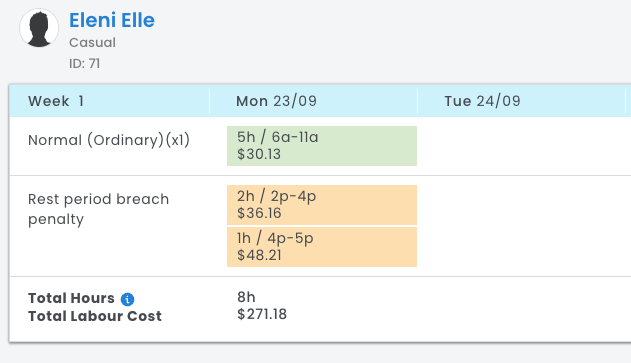Click the Rest period breach penalty label
The width and height of the screenshot is (631, 363).
pyautogui.click(x=99, y=209)
